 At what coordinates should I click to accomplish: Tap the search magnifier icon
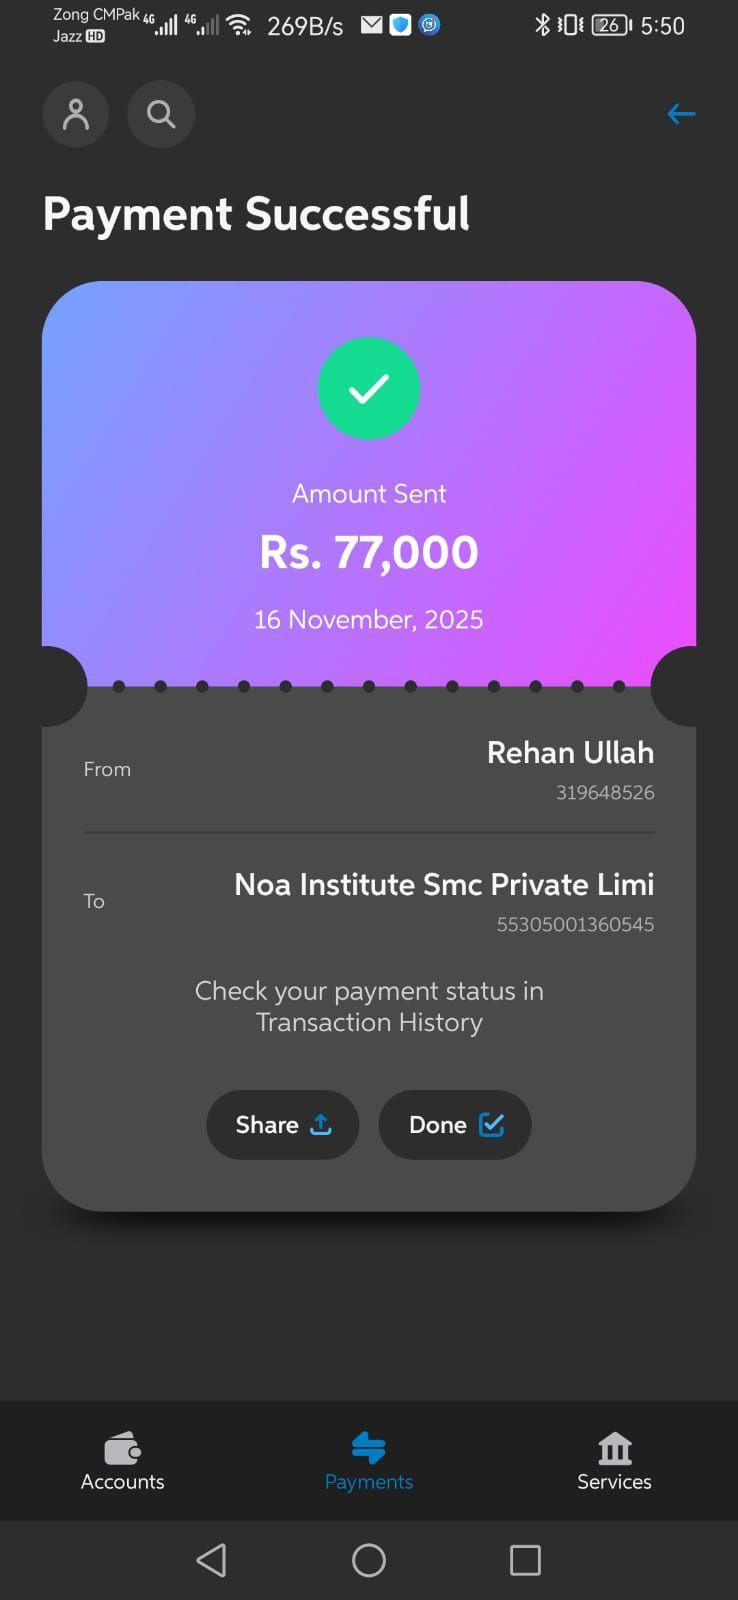161,114
